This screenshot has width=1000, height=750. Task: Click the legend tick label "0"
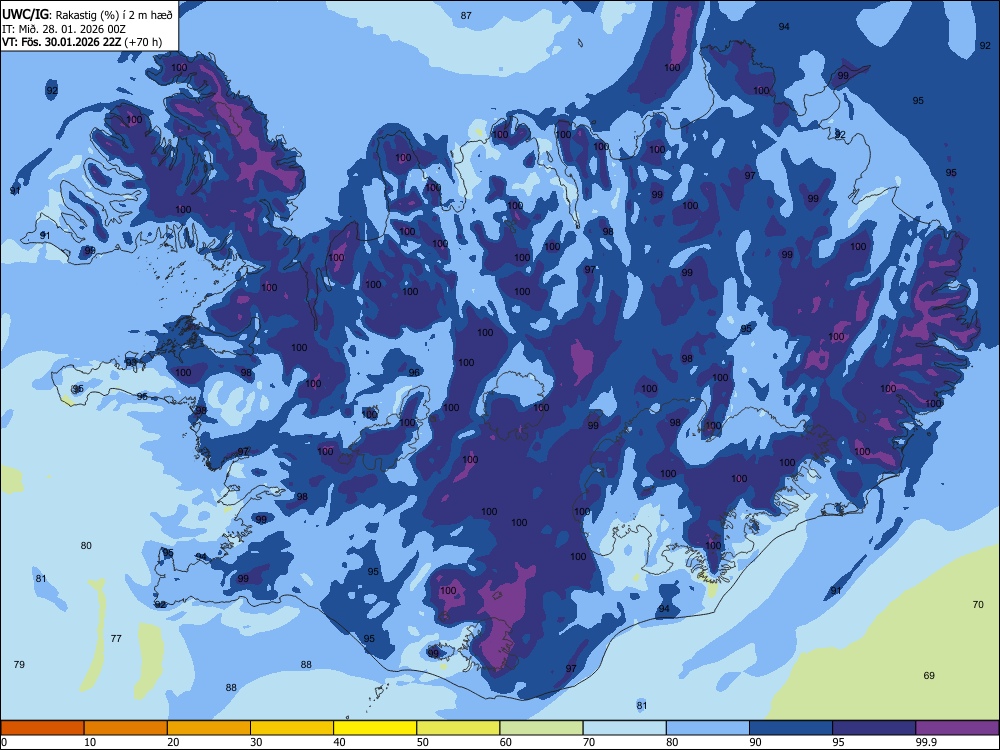coord(4,742)
